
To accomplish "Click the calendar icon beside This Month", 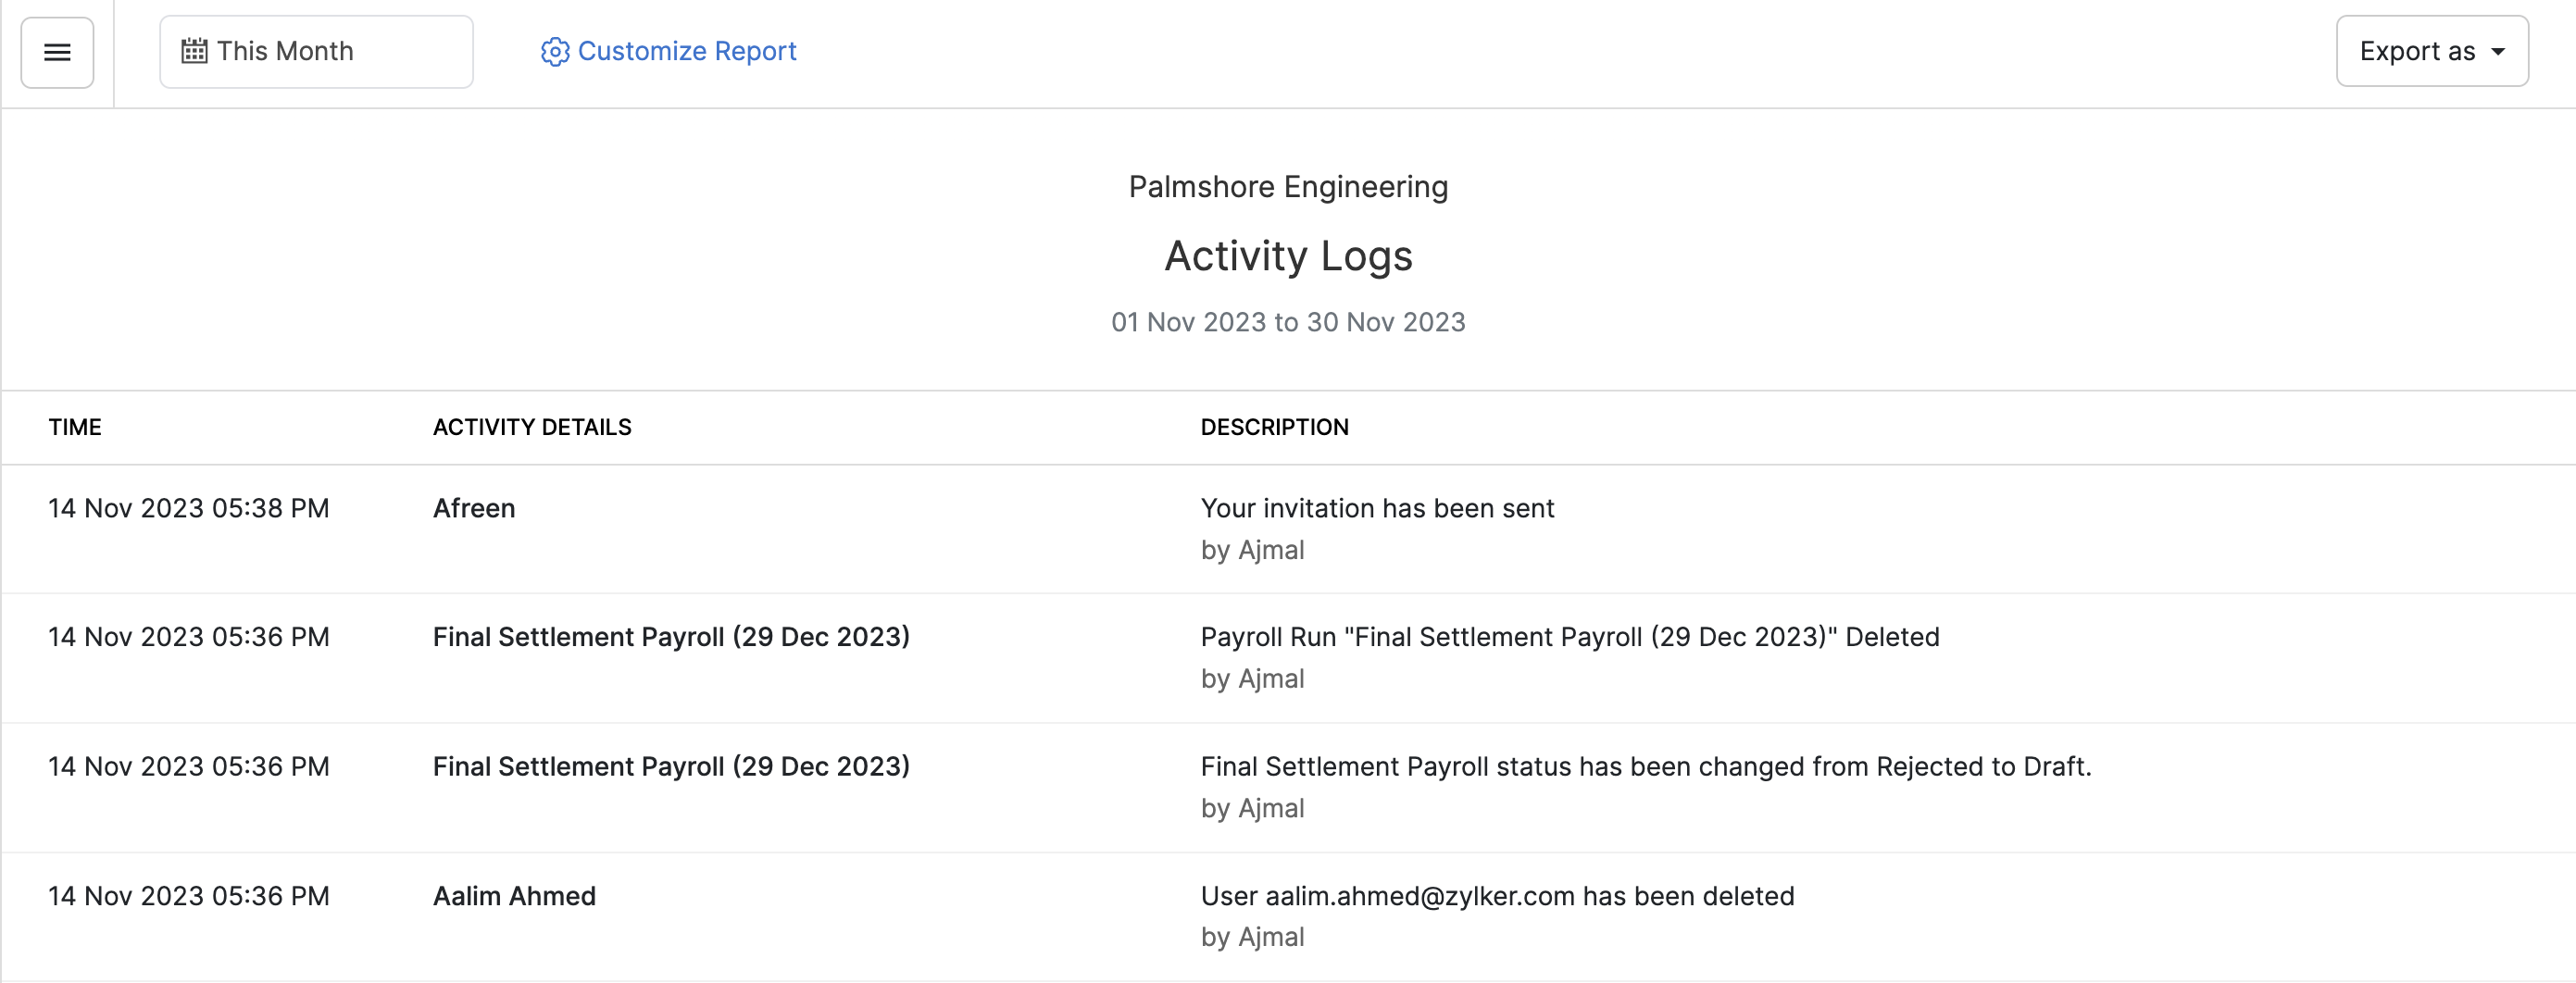I will pyautogui.click(x=194, y=51).
